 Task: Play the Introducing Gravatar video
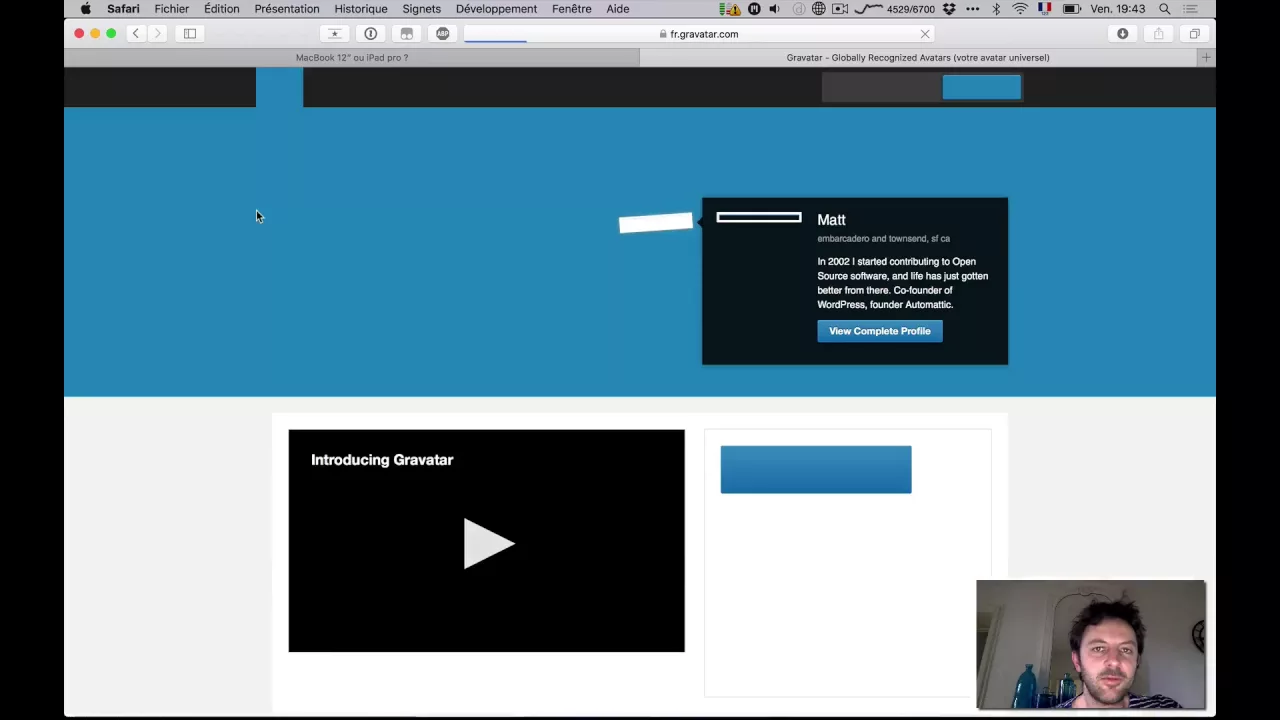pyautogui.click(x=488, y=543)
